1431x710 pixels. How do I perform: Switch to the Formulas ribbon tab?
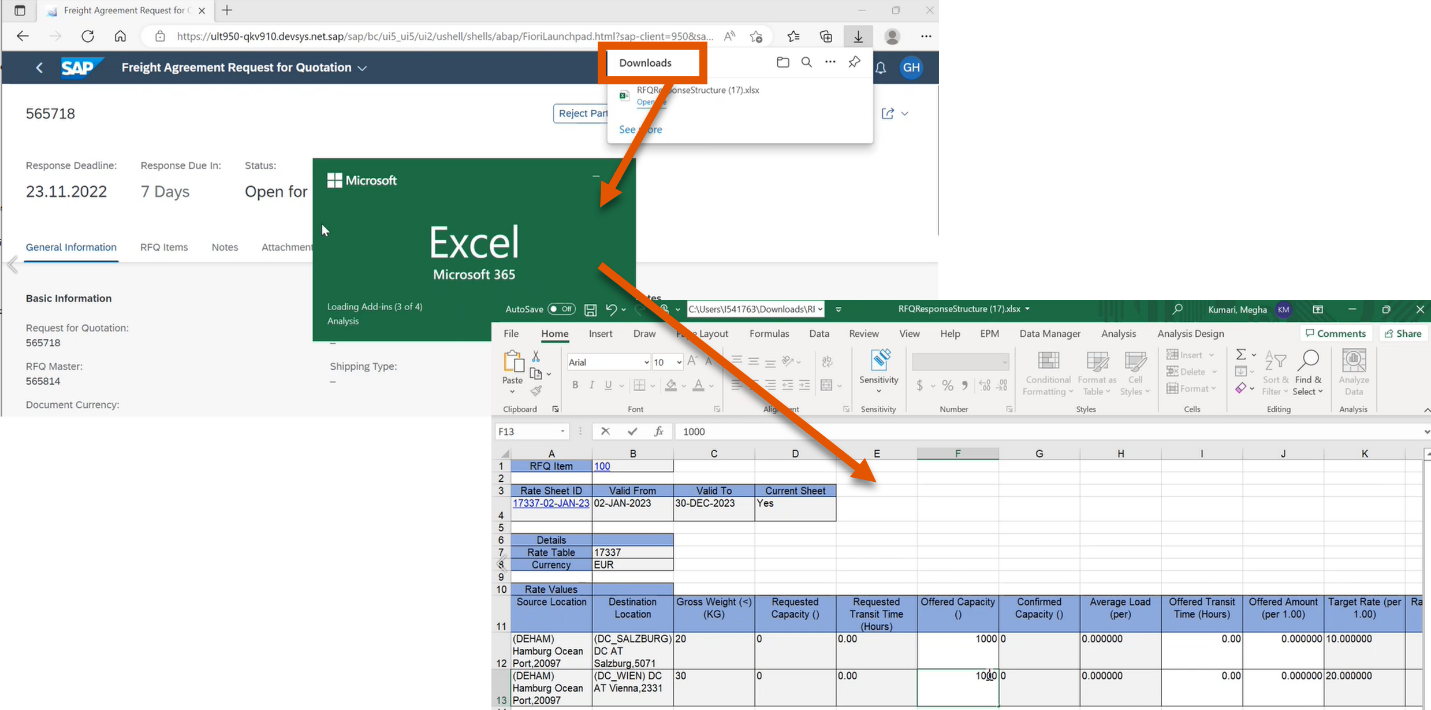point(769,334)
